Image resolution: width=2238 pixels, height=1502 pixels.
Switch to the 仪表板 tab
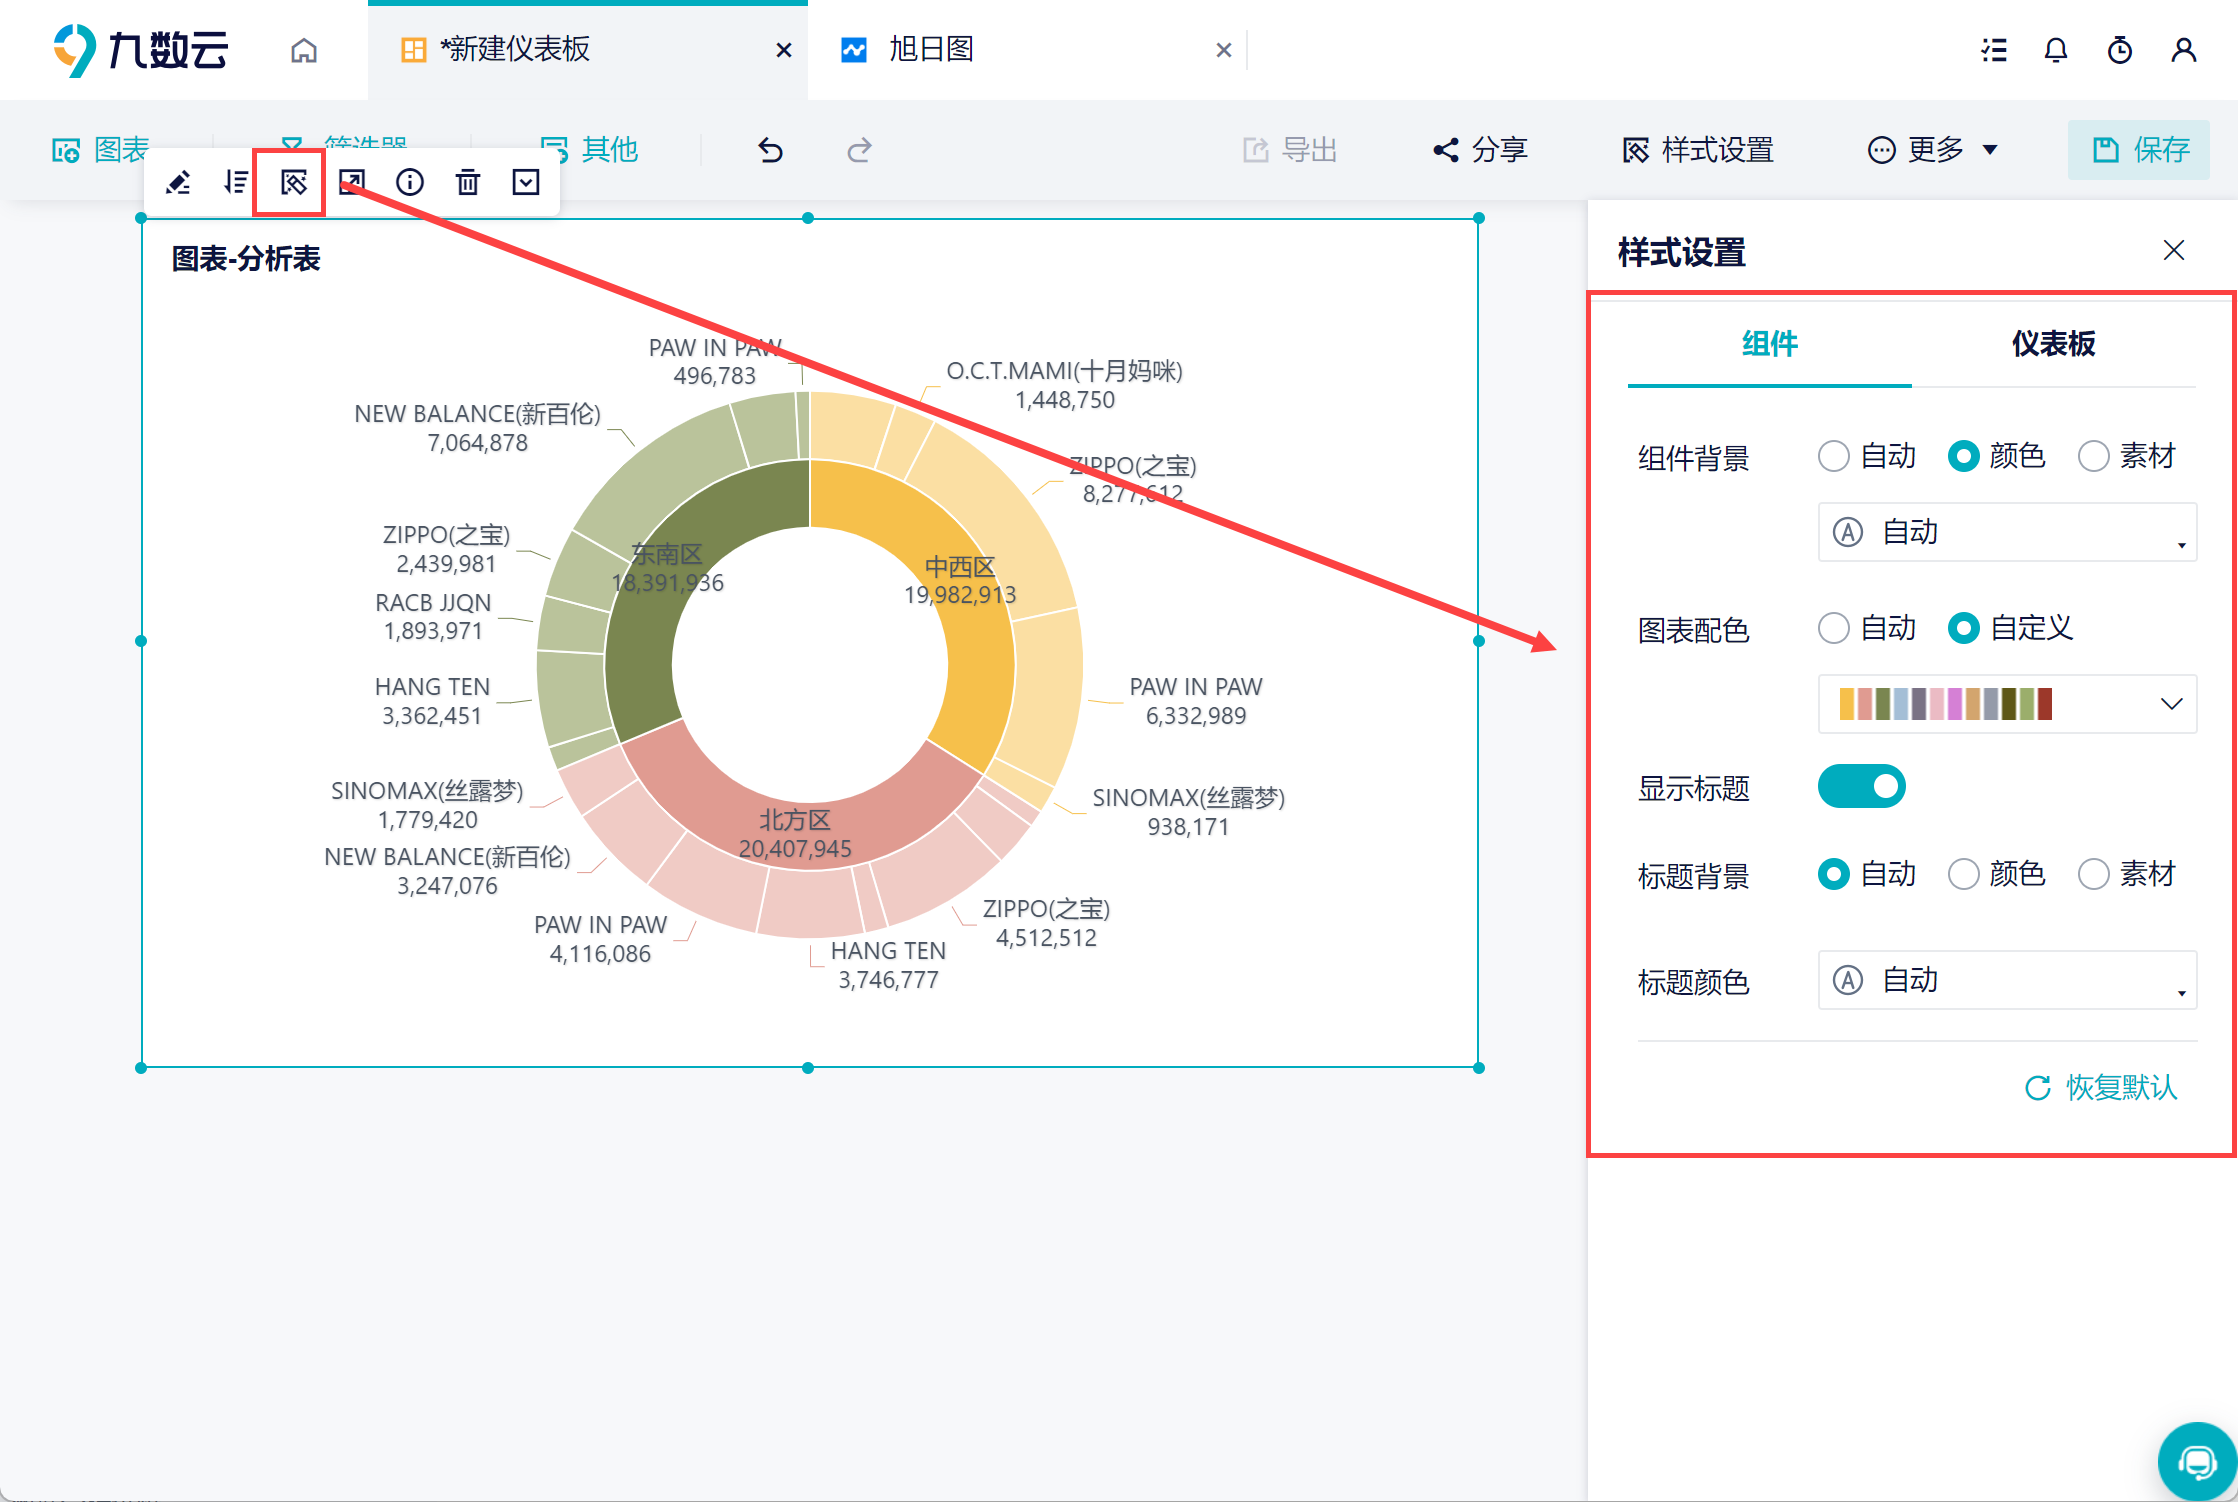pyautogui.click(x=2053, y=344)
